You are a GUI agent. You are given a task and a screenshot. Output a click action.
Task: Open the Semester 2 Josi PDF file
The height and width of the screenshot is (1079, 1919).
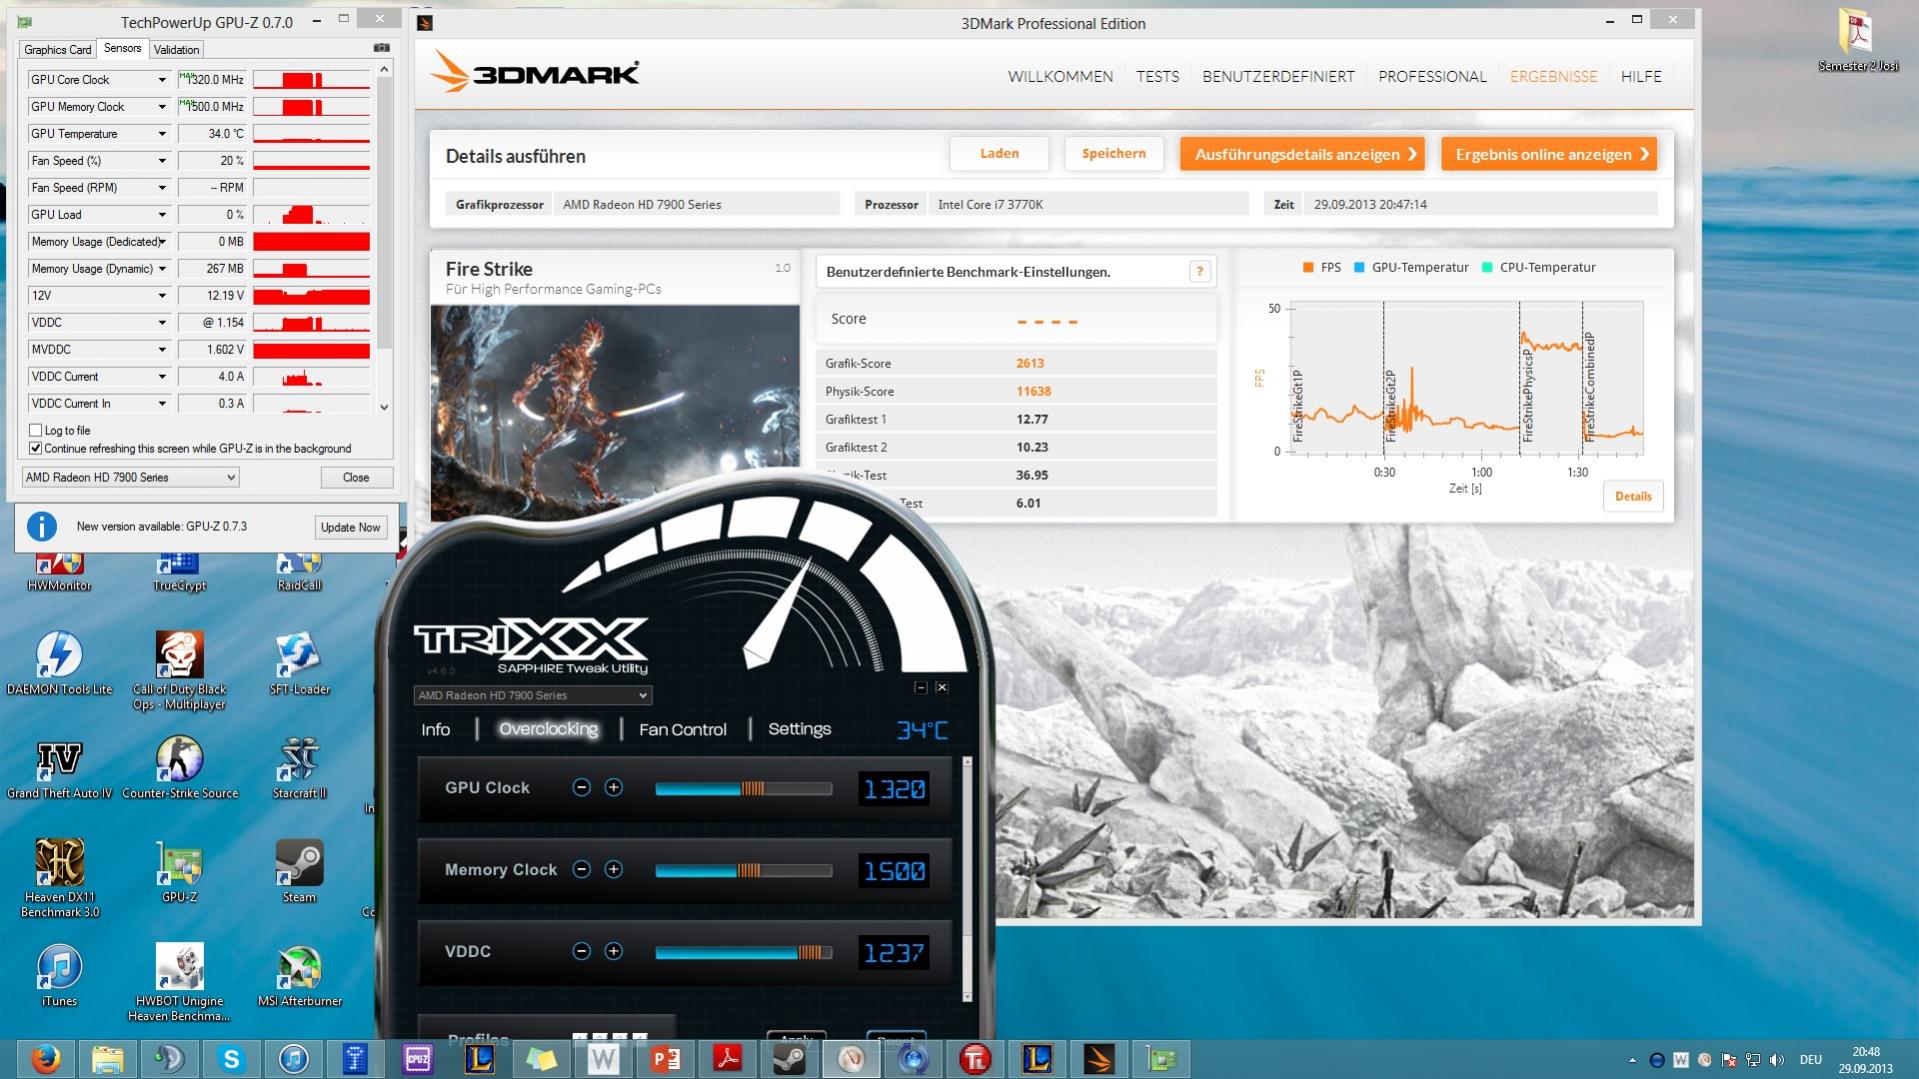(1858, 40)
